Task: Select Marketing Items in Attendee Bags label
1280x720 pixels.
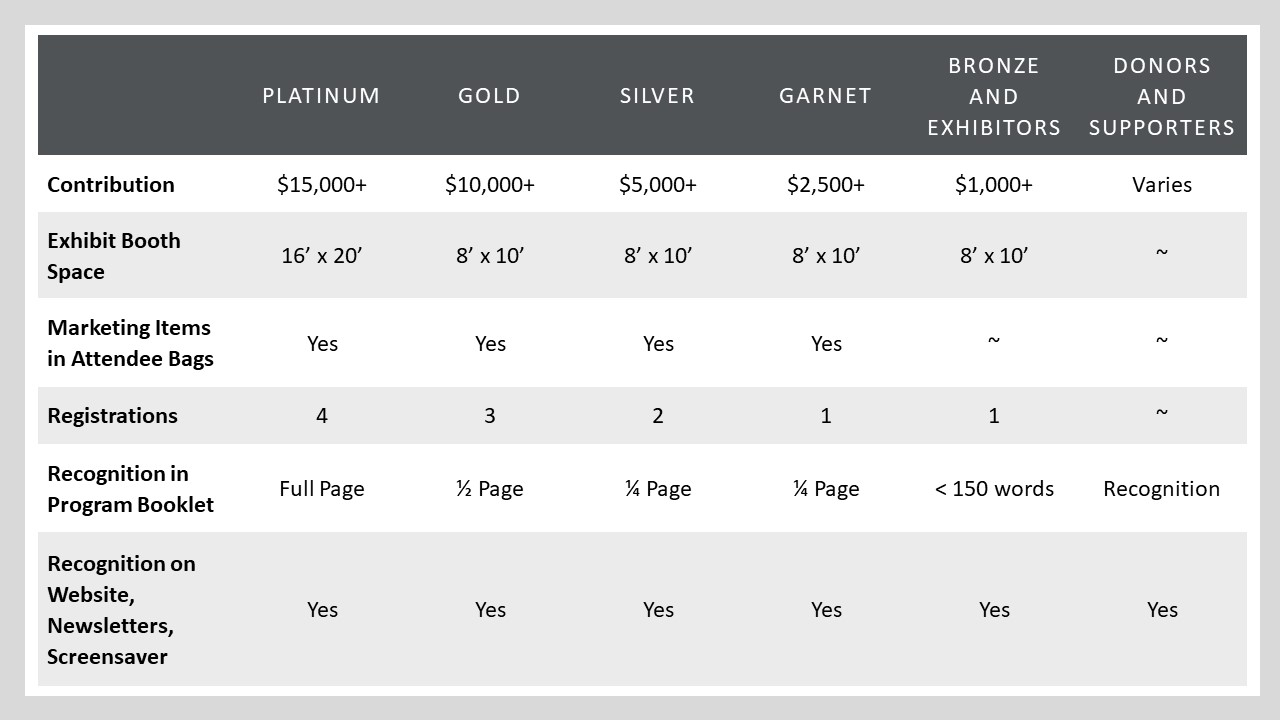Action: pos(130,343)
